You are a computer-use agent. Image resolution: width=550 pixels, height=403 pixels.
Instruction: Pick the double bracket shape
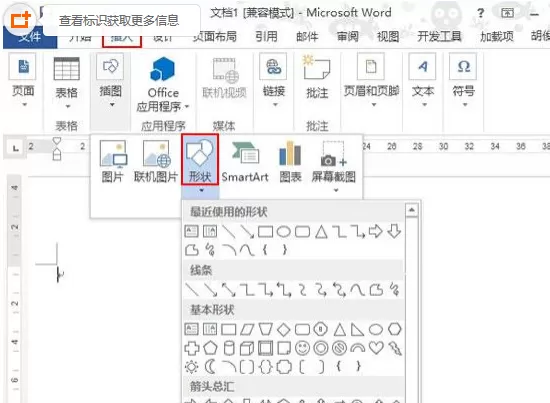click(x=247, y=367)
